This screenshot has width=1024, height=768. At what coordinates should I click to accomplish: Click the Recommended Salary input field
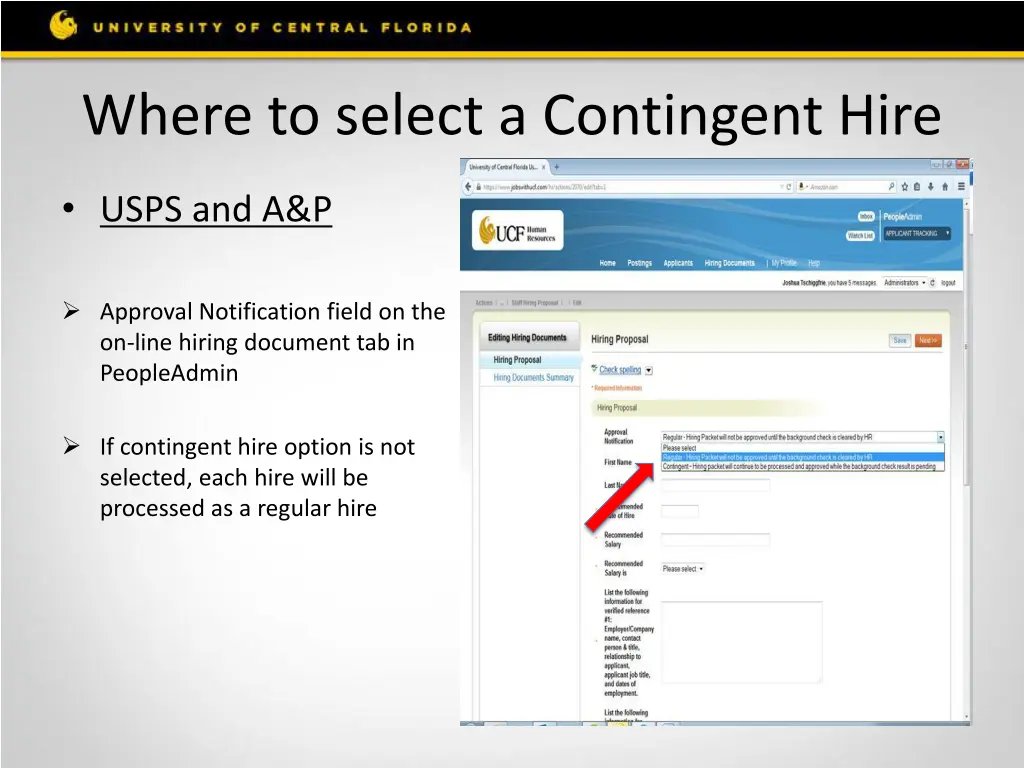[716, 539]
